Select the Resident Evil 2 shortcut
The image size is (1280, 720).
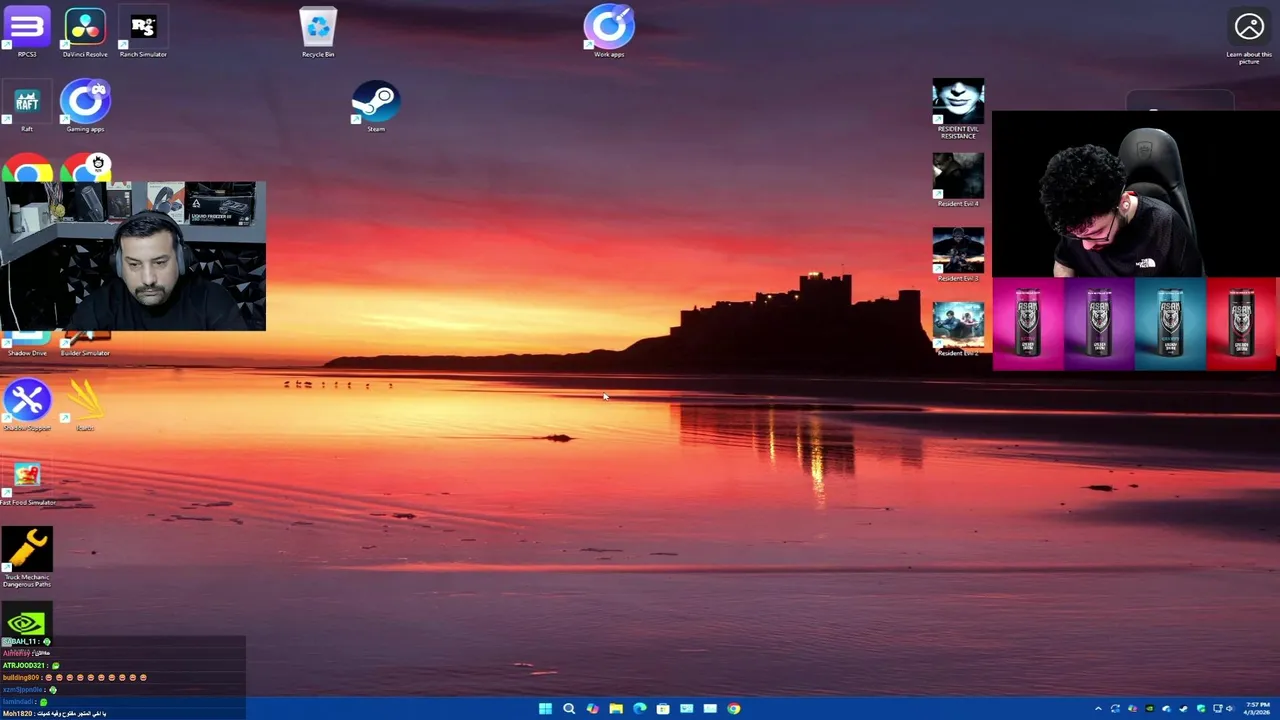(x=958, y=330)
